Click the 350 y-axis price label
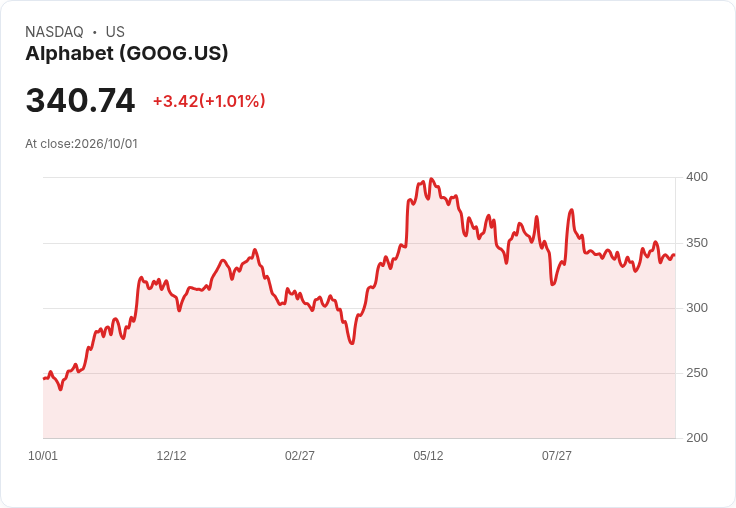Screen dimensions: 736x508 [x=697, y=243]
